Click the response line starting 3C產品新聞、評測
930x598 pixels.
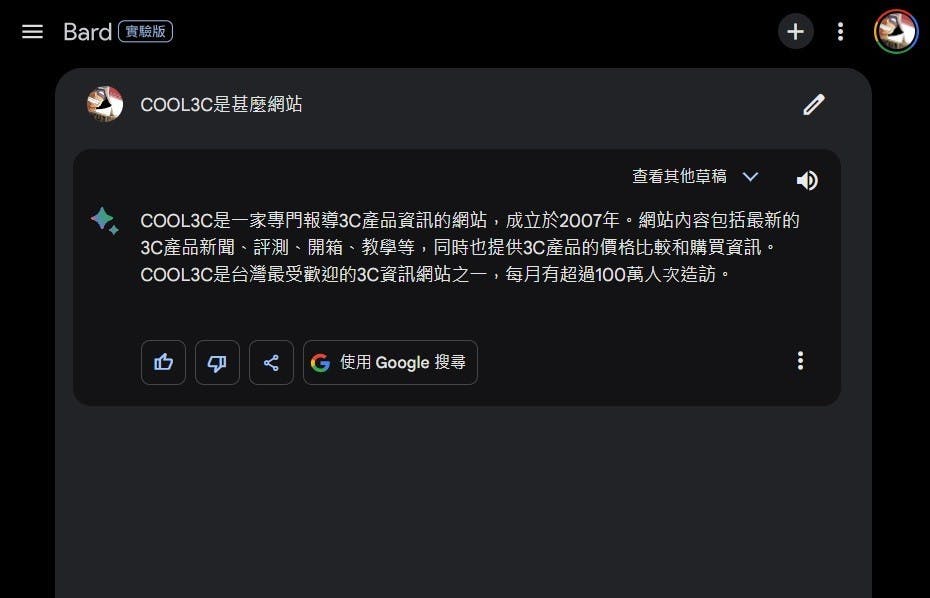click(x=458, y=247)
